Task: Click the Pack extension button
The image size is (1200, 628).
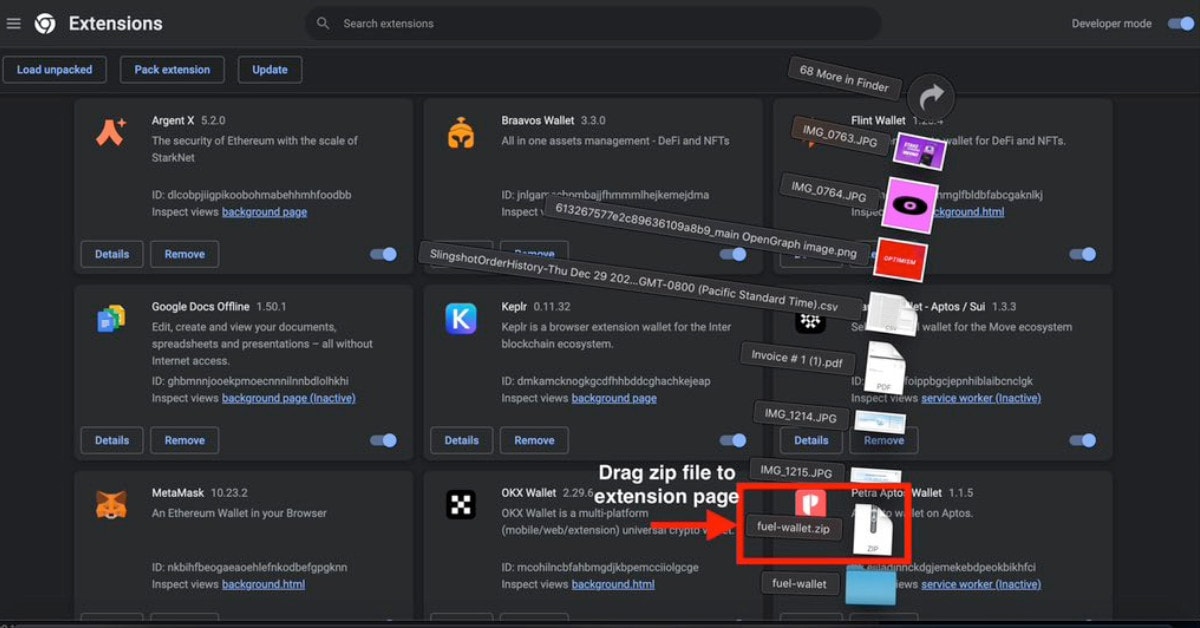Action: pos(172,70)
